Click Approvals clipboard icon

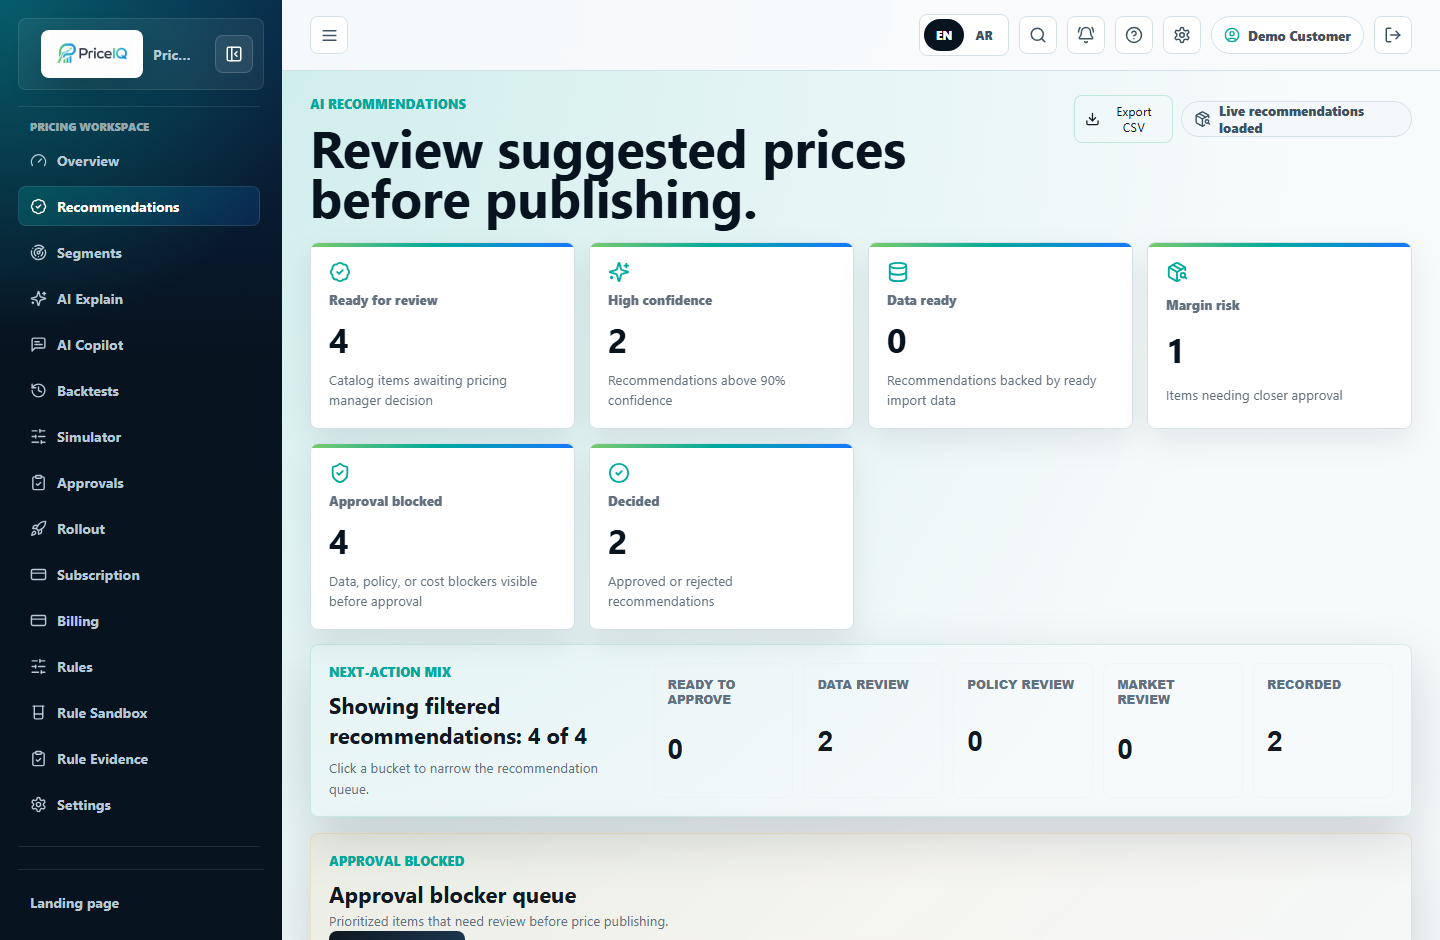pos(39,483)
